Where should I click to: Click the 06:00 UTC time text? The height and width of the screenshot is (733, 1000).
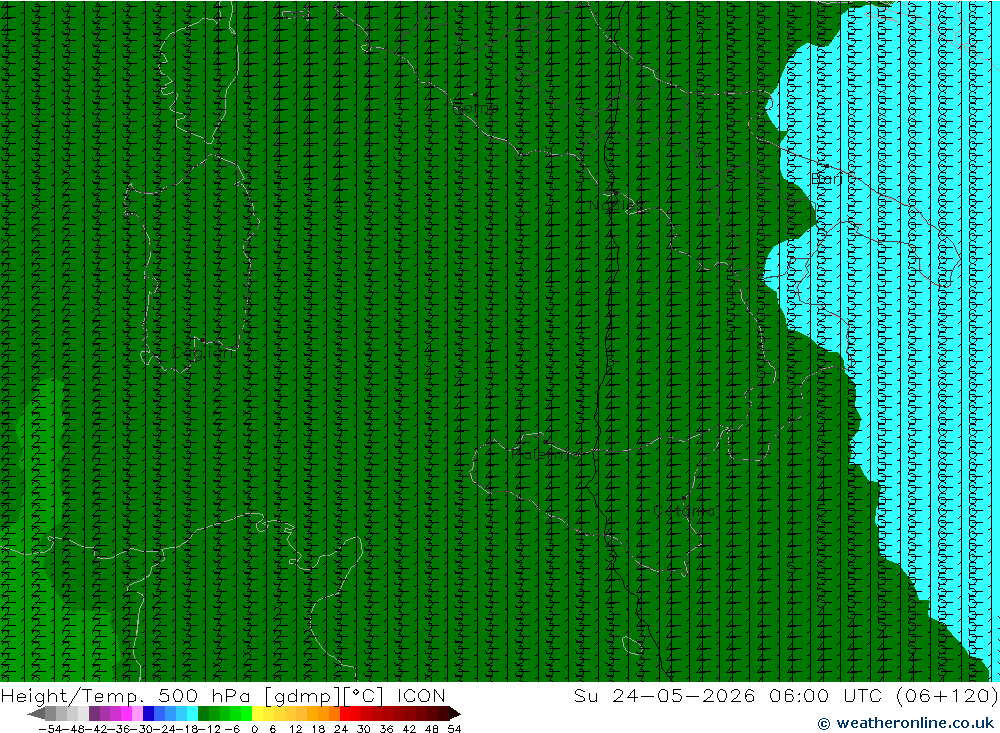pyautogui.click(x=828, y=695)
